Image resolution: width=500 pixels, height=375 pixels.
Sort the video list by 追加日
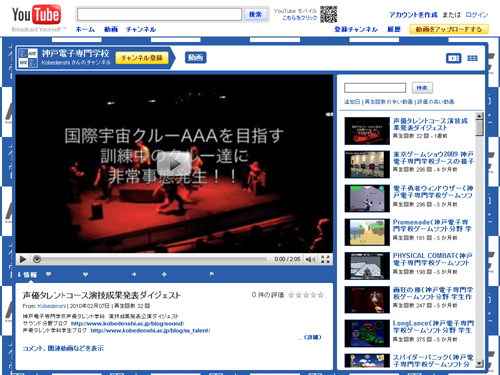(x=352, y=102)
